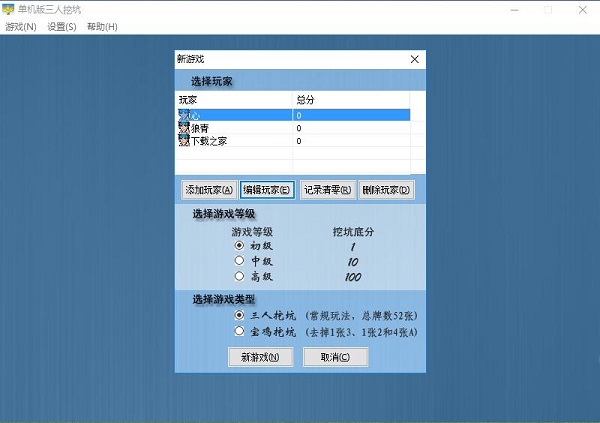Click the avatar icon of player 下载之家
Image resolution: width=600 pixels, height=423 pixels.
tap(184, 141)
